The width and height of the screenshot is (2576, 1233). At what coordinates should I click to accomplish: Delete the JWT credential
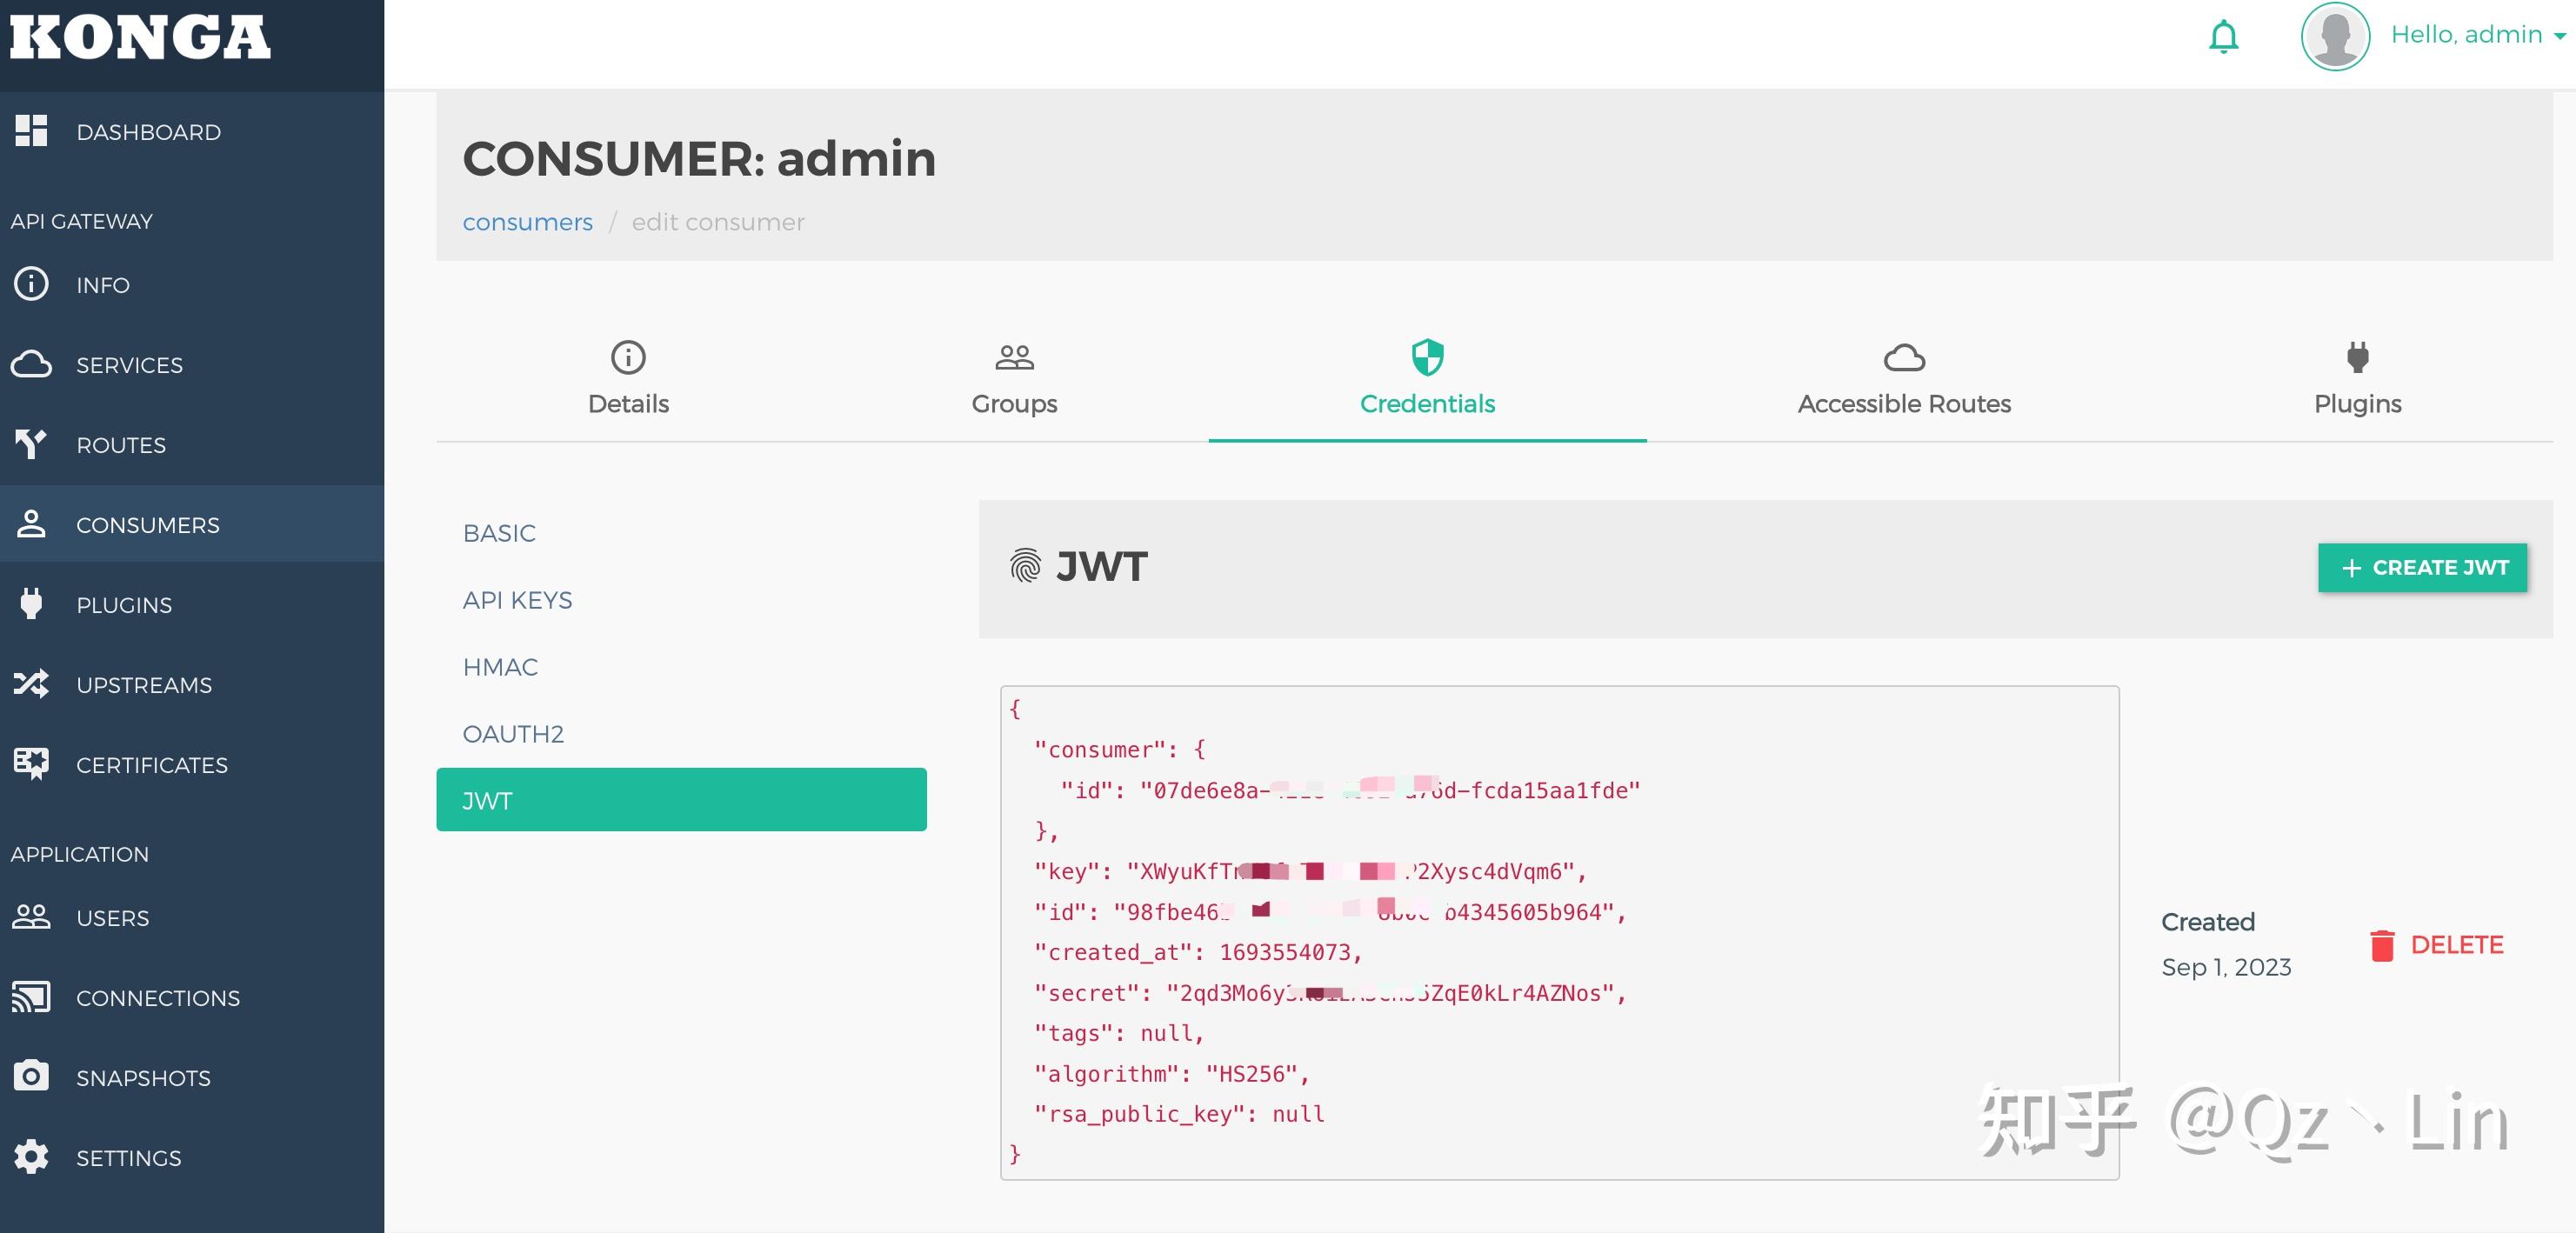pos(2436,945)
